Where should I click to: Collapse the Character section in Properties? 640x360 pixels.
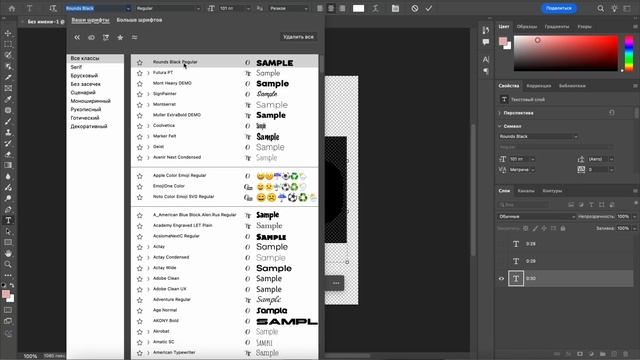click(500, 126)
